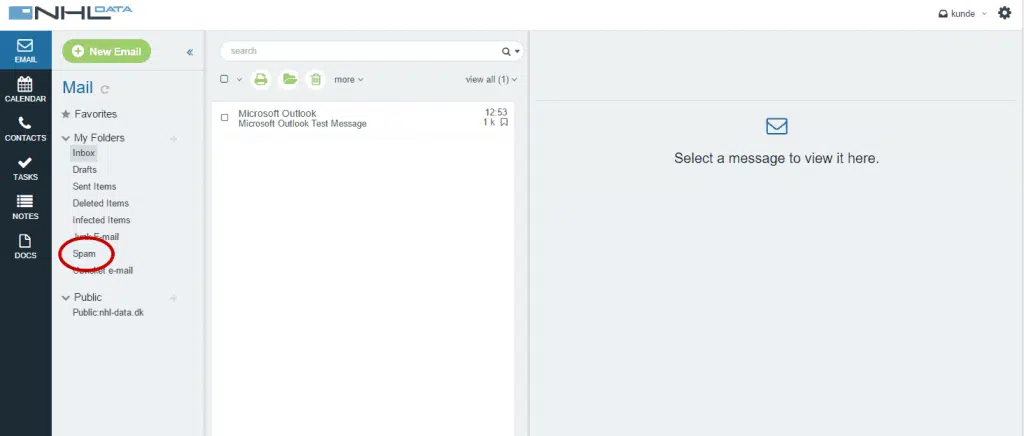Refresh mail with the reload icon
1024x436 pixels.
coord(105,89)
